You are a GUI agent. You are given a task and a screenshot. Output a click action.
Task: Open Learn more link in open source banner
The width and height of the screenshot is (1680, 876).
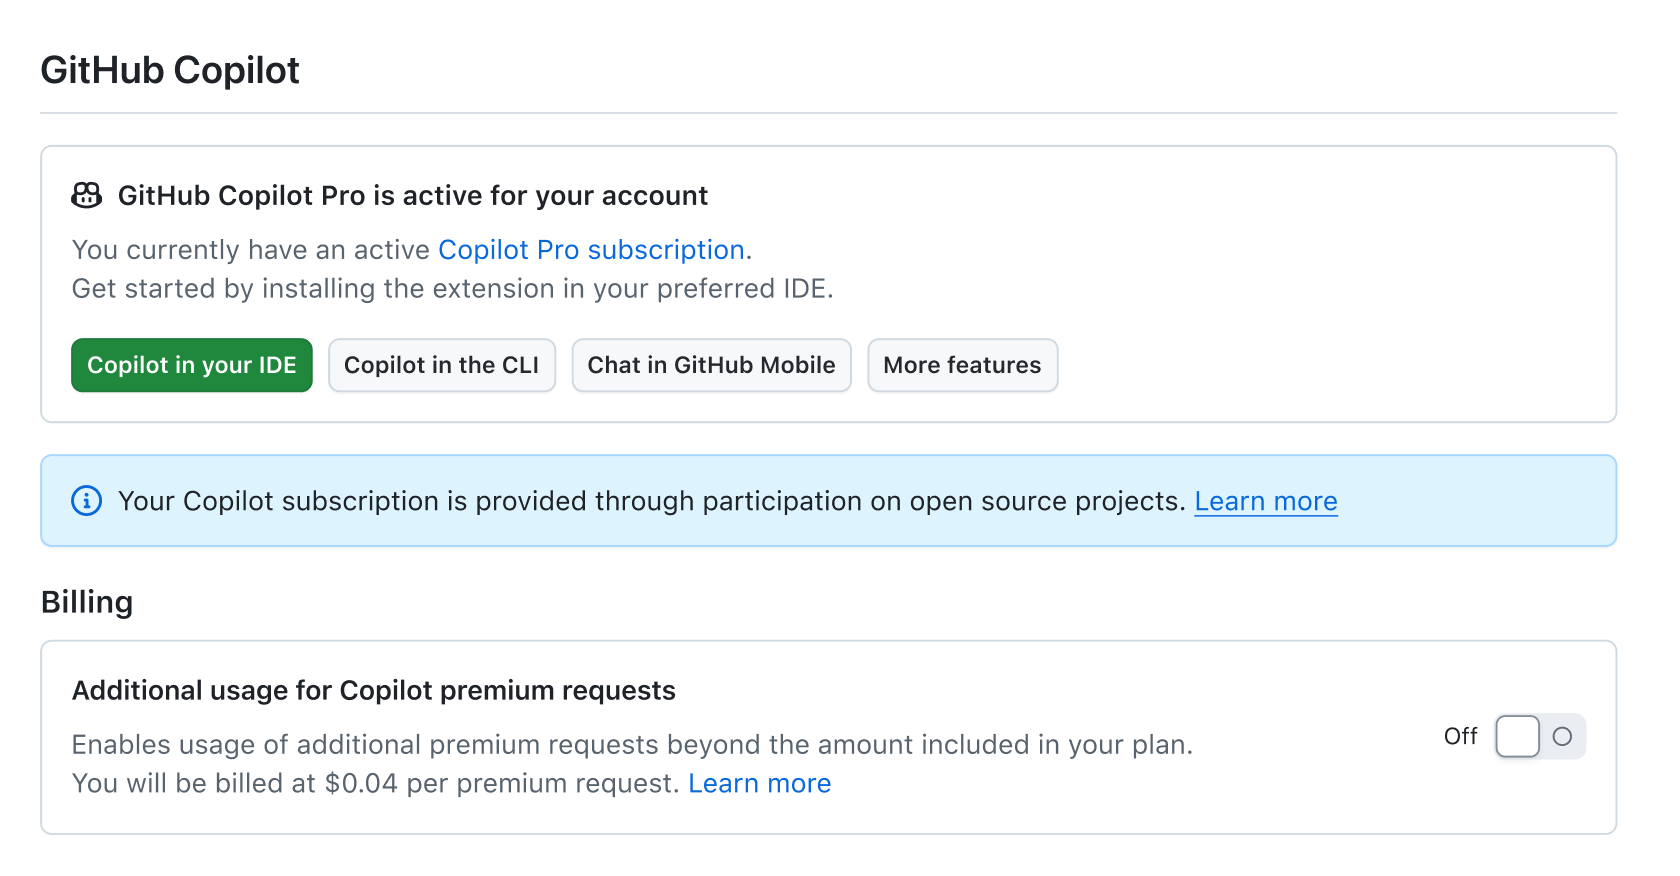(1265, 501)
